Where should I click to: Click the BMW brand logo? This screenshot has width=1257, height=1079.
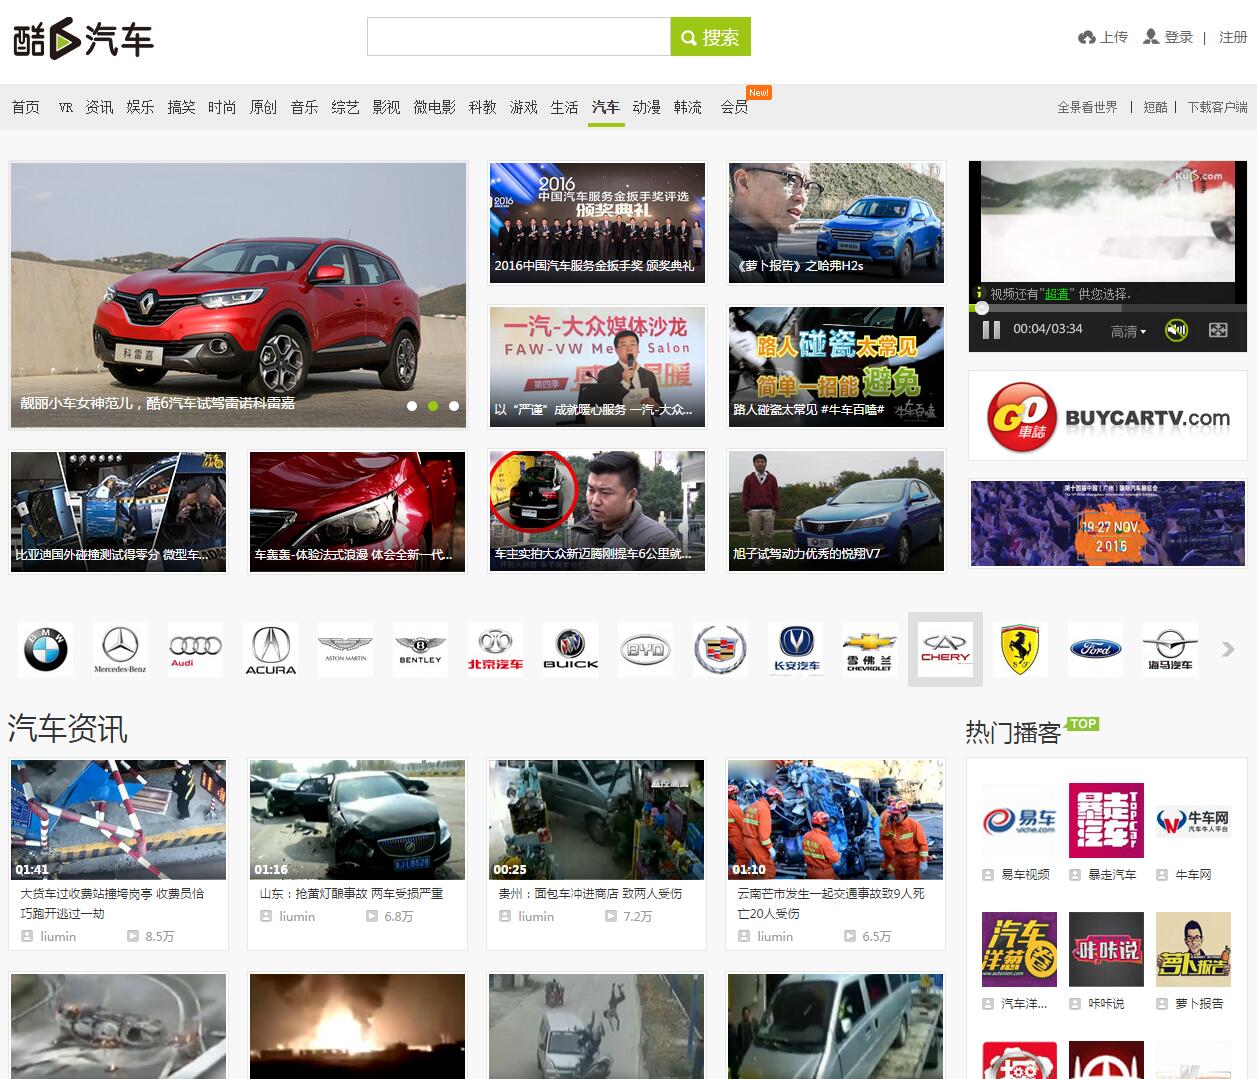[x=45, y=649]
